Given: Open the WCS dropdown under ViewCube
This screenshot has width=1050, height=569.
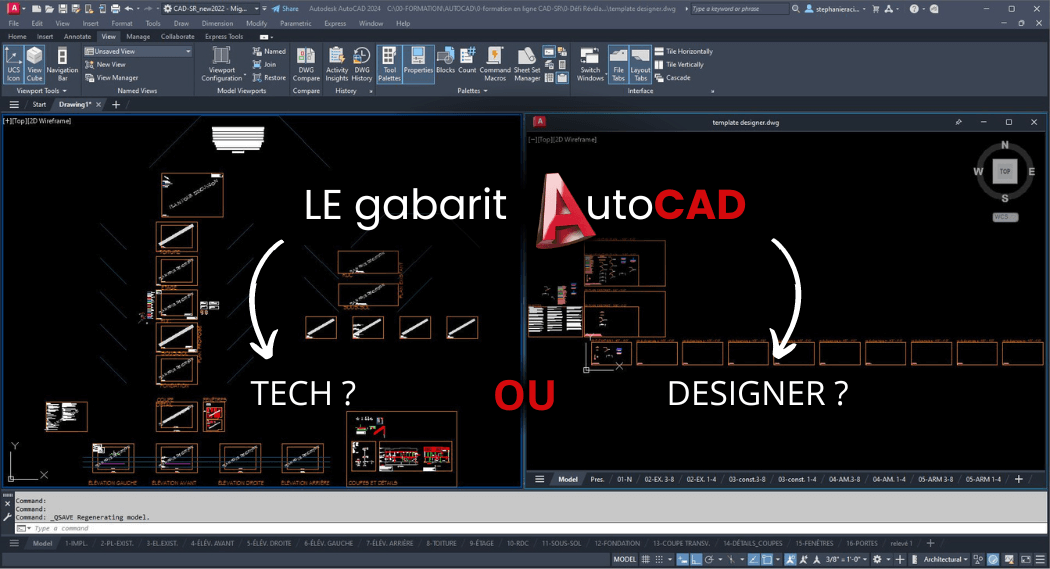Looking at the screenshot, I should [x=1005, y=217].
